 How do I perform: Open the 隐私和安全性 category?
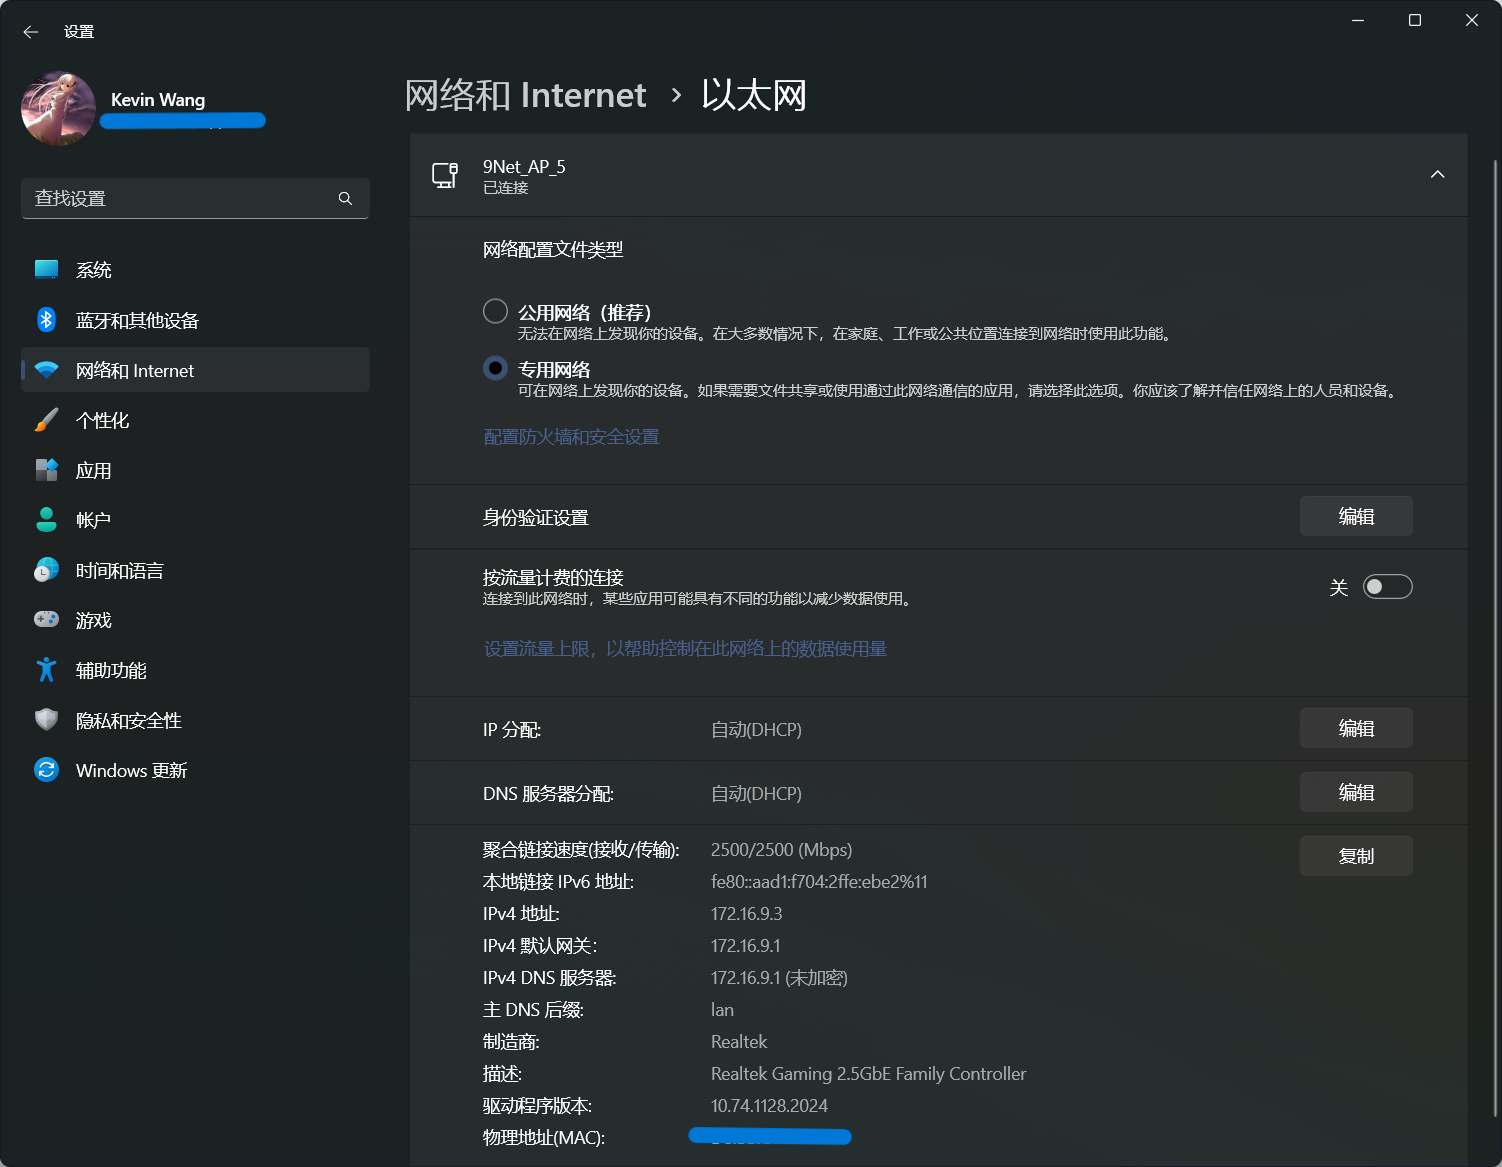(195, 720)
